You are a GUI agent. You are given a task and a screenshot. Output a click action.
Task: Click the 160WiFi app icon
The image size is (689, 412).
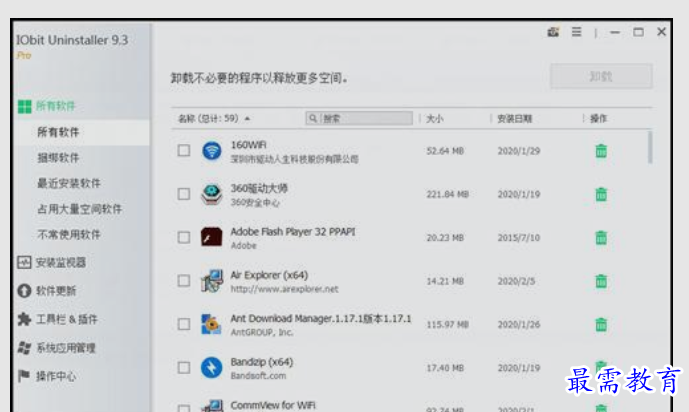(211, 151)
